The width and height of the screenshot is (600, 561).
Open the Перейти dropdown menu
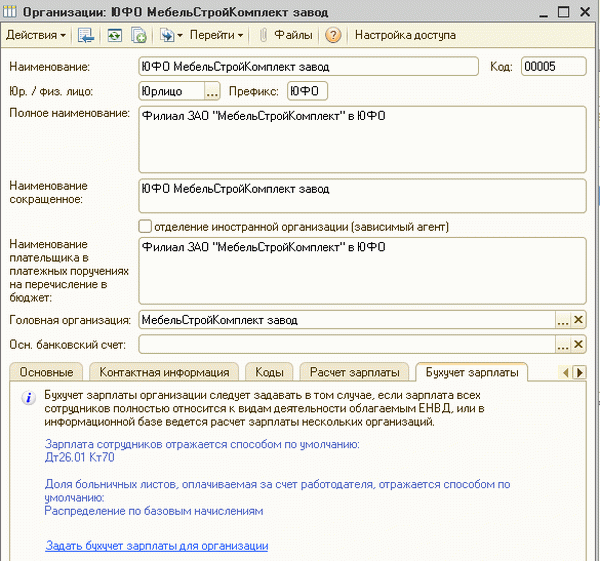[220, 35]
